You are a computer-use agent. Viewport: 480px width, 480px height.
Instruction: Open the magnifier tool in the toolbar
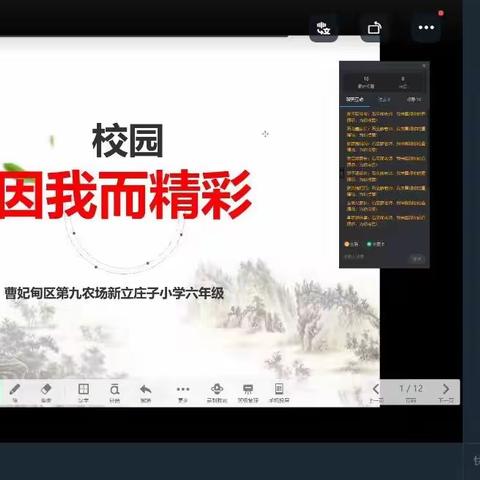pos(114,392)
